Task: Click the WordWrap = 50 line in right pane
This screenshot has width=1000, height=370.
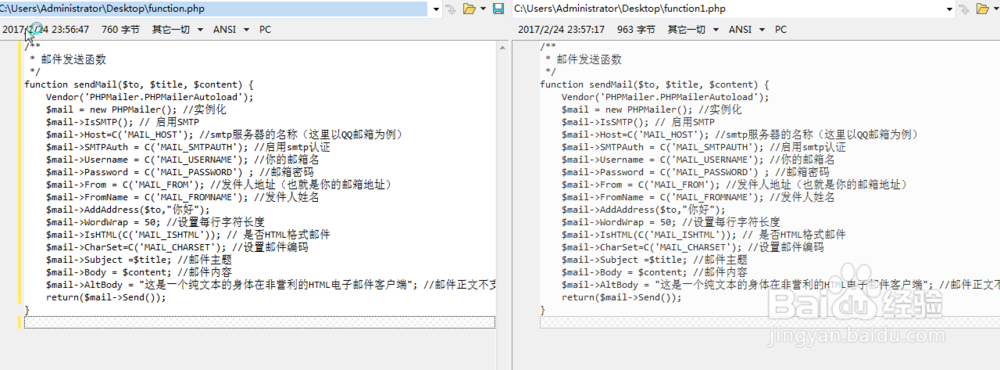Action: tap(671, 222)
